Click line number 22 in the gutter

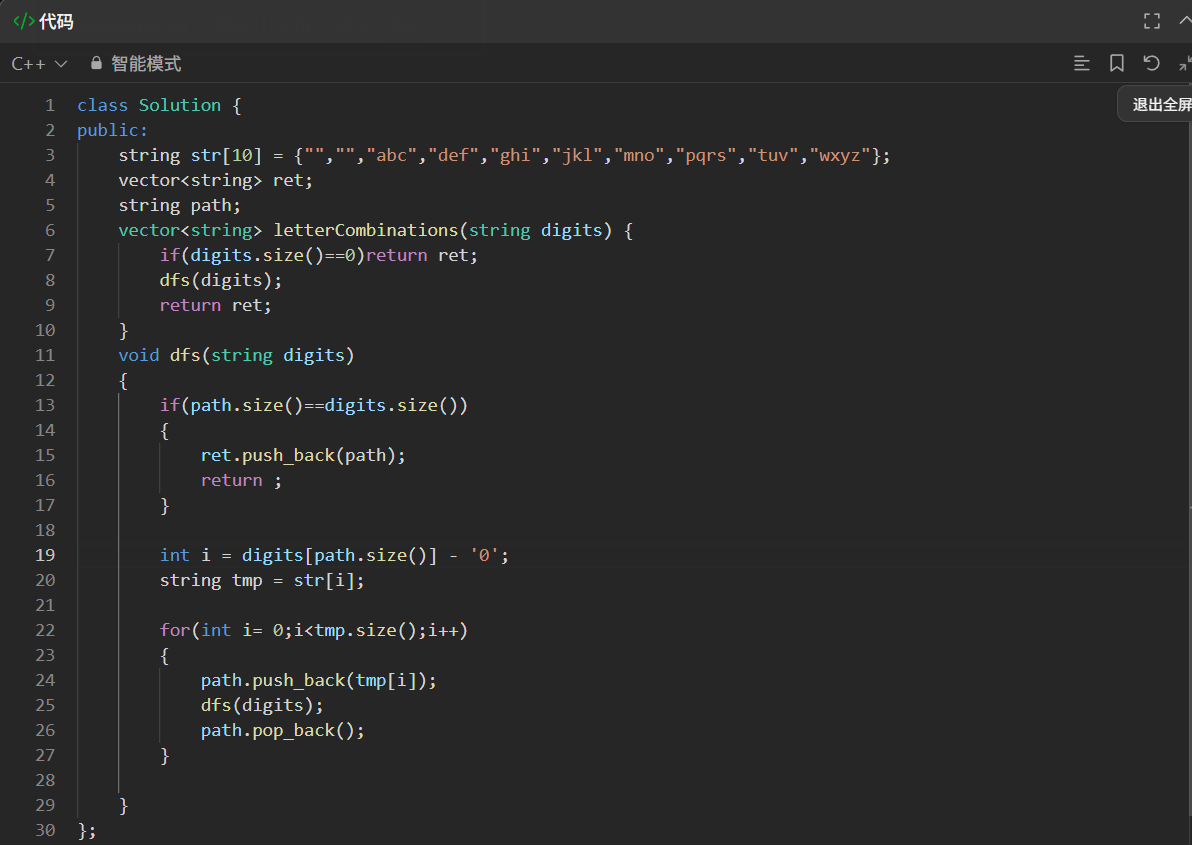coord(45,630)
